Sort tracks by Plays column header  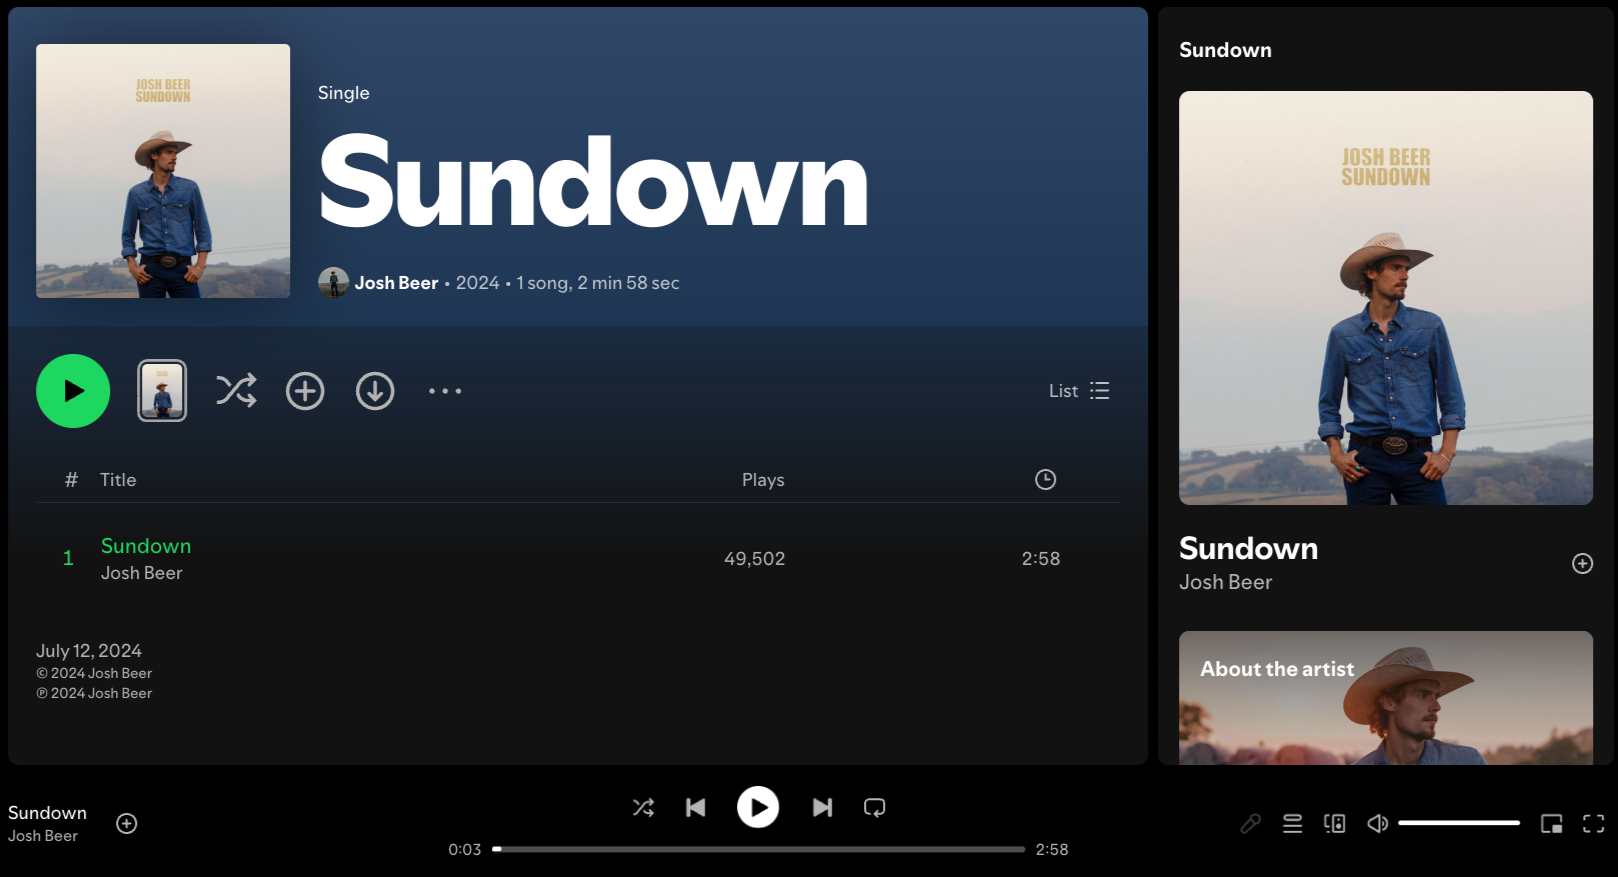pyautogui.click(x=763, y=480)
